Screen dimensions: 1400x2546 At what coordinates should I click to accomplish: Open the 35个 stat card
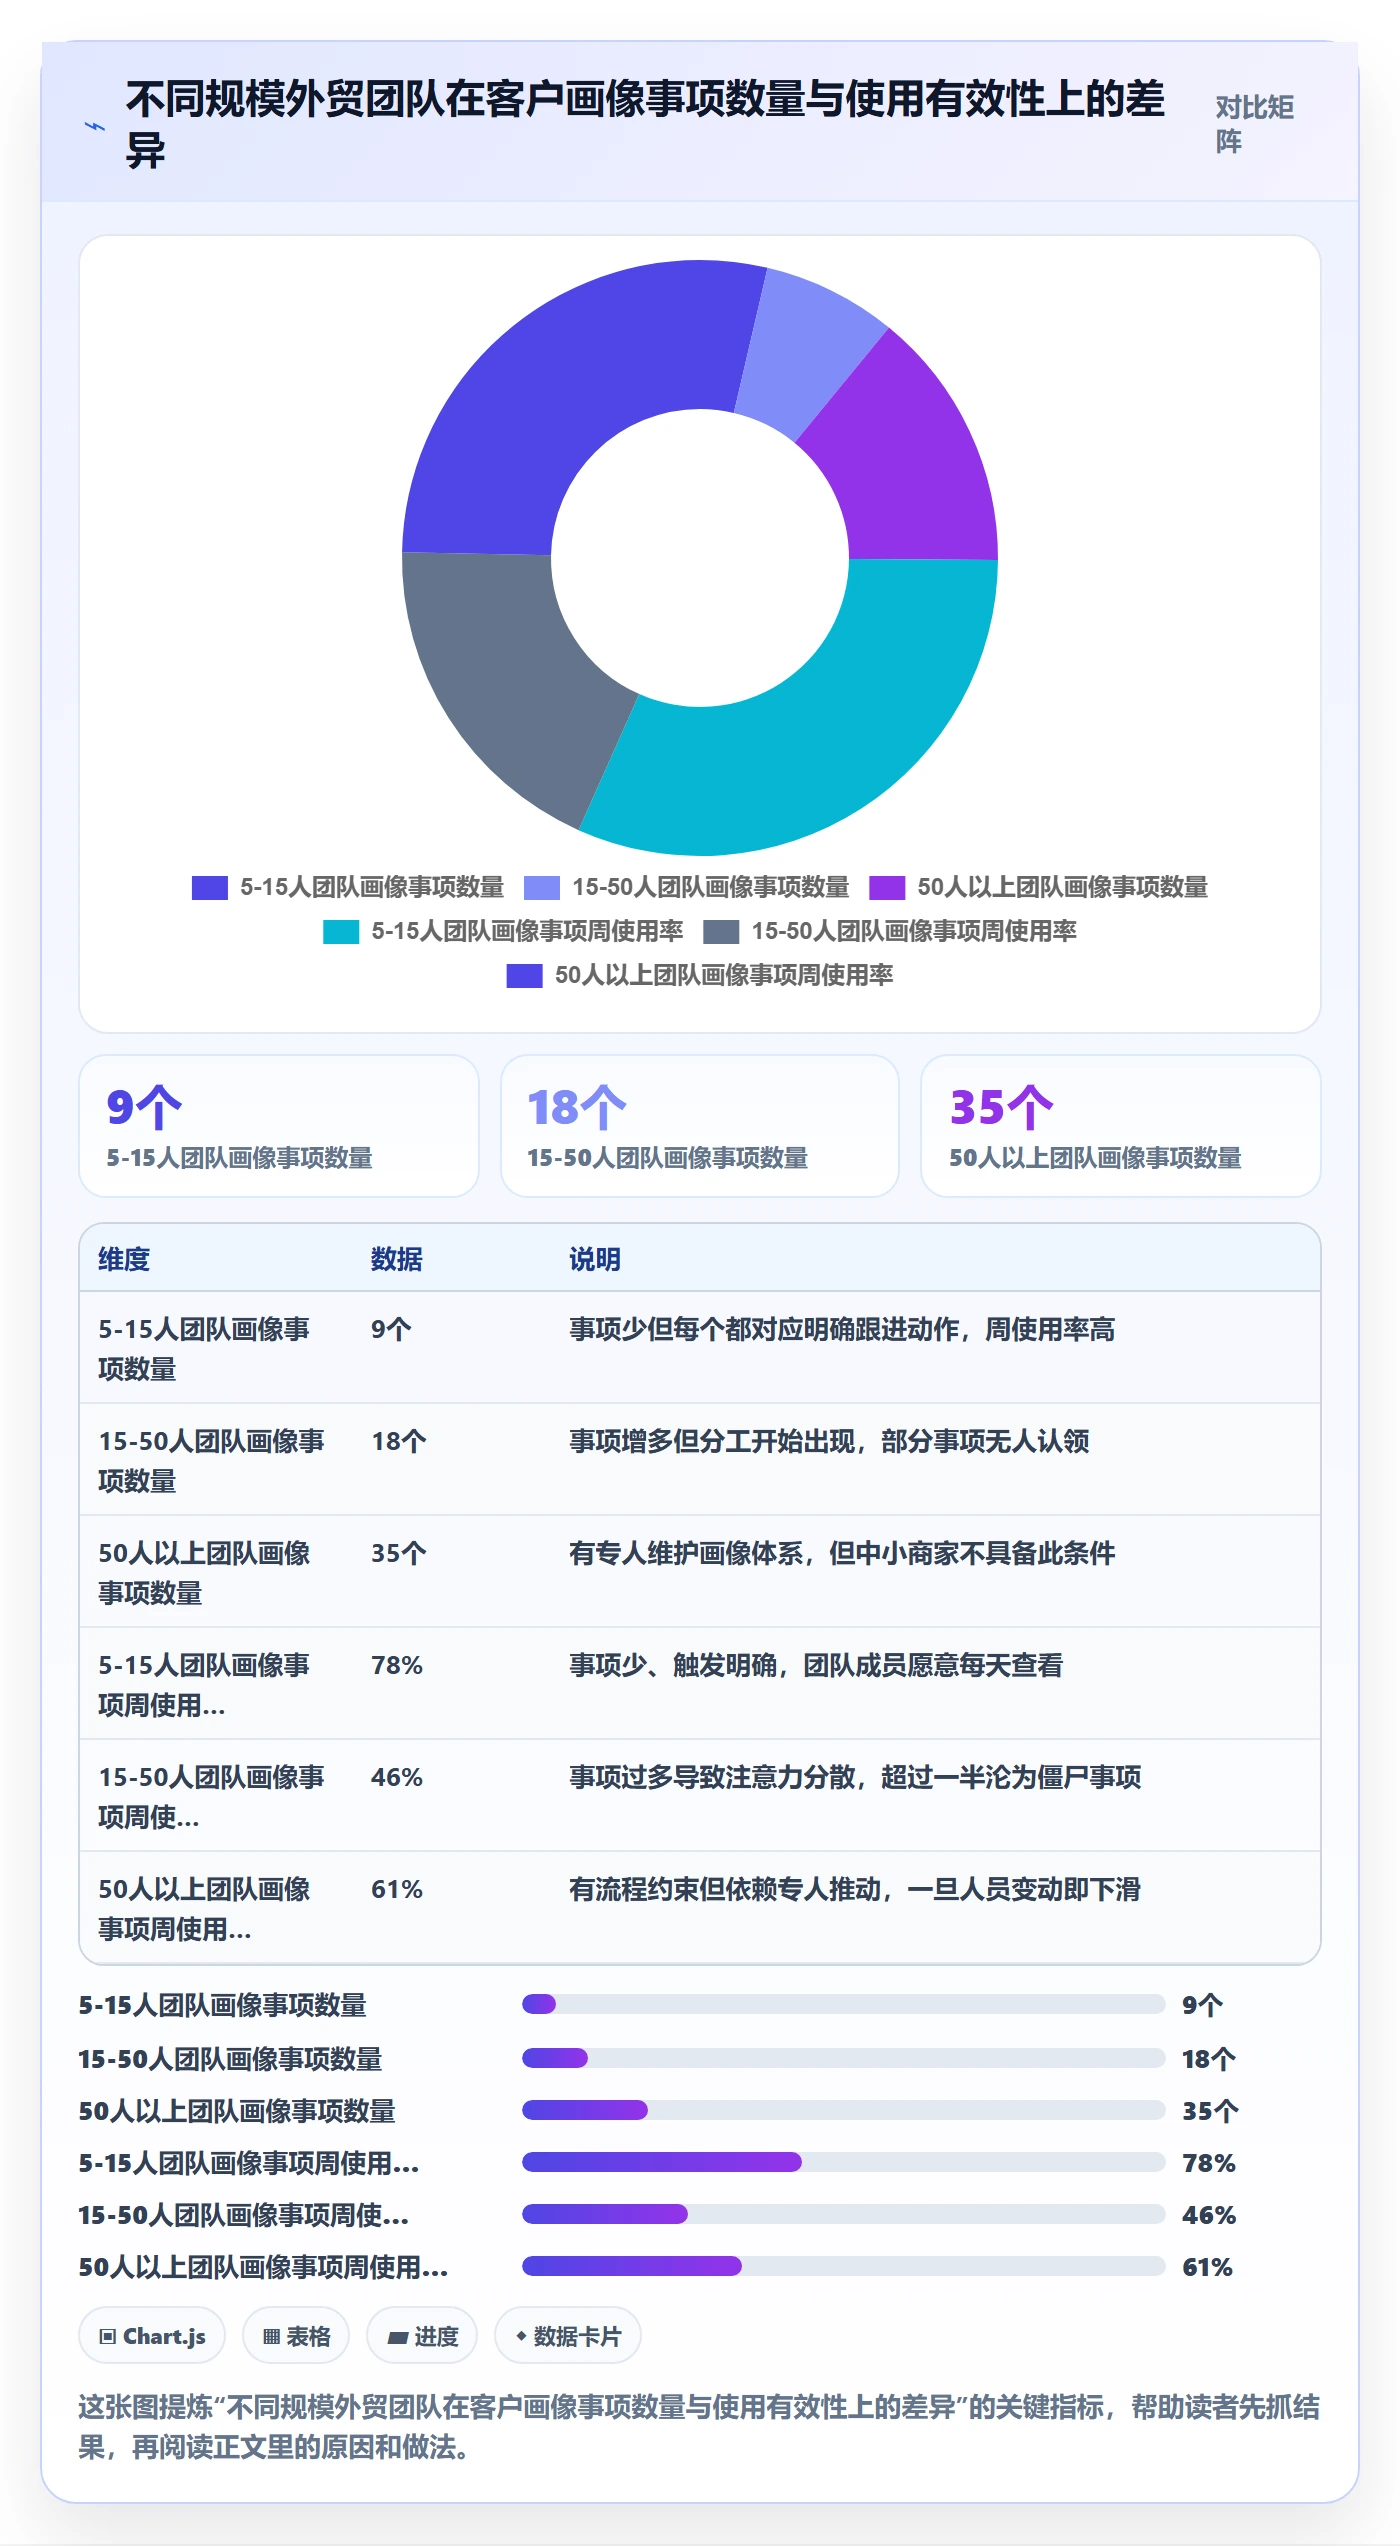pyautogui.click(x=1121, y=1126)
